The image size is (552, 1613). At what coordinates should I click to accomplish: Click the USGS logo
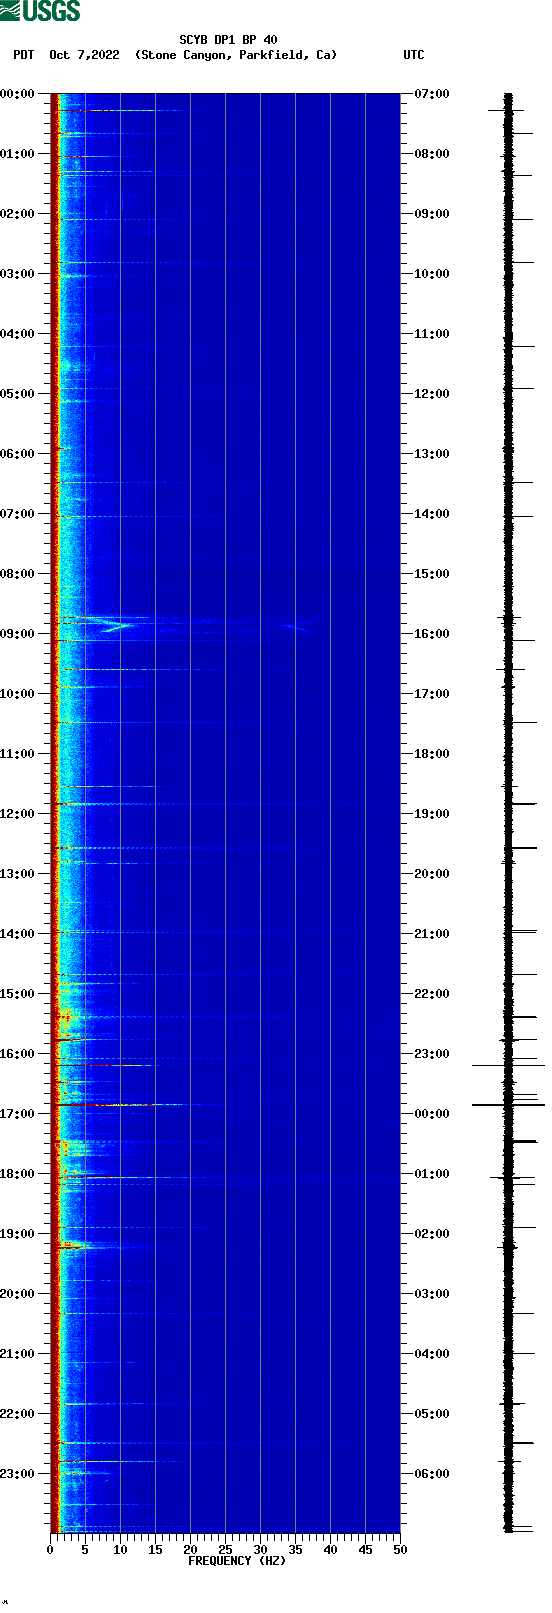tap(40, 11)
